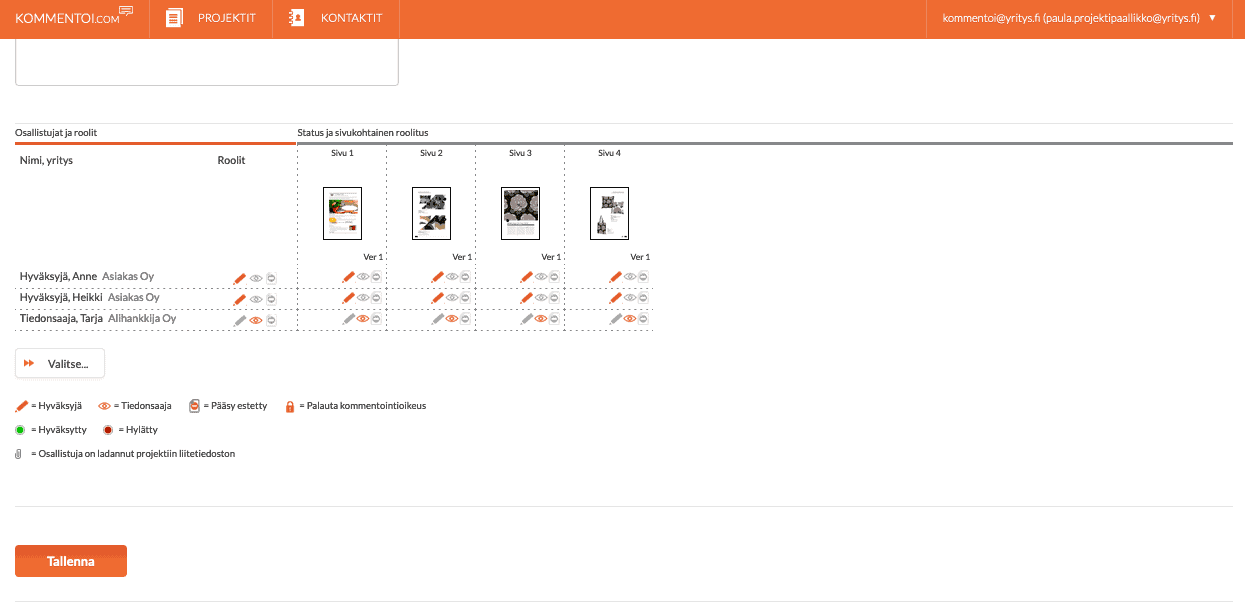Select the Osallistujat ja roolit tab
This screenshot has width=1245, height=613.
(x=56, y=132)
